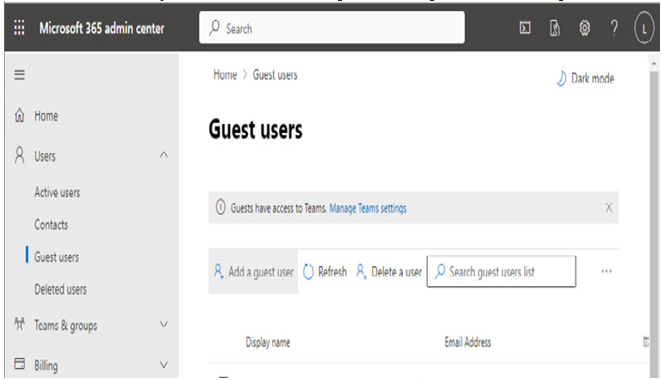This screenshot has height=380, width=663.
Task: Click Guest users in the breadcrumb
Action: point(275,75)
